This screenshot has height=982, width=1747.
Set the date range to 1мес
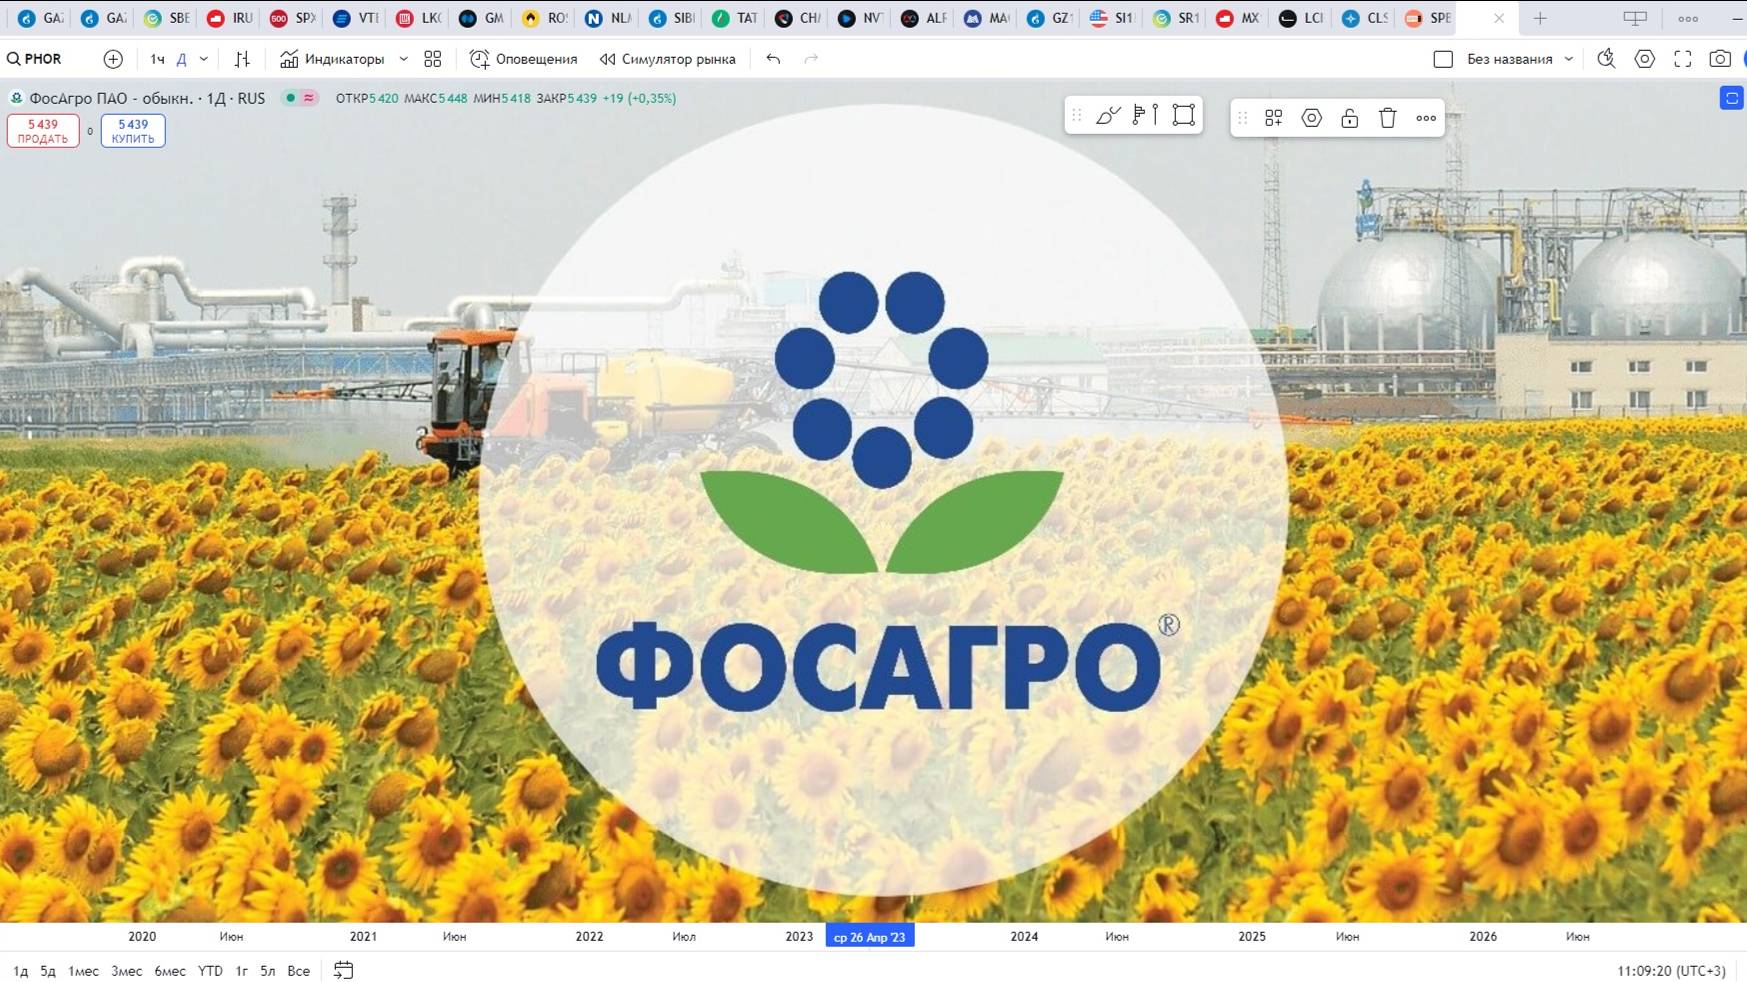[83, 971]
